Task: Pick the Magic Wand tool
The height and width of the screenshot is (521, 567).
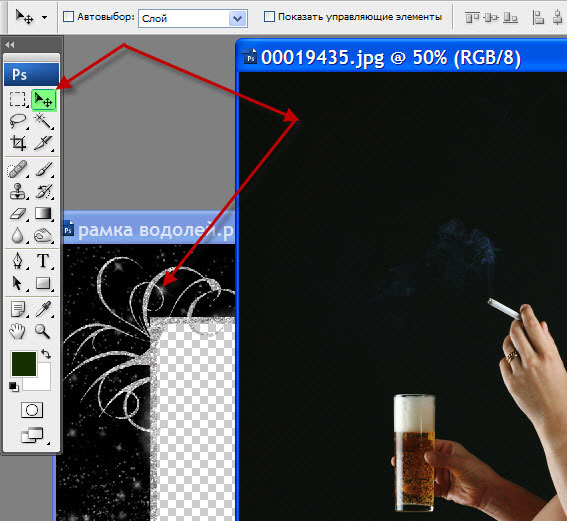Action: point(43,121)
